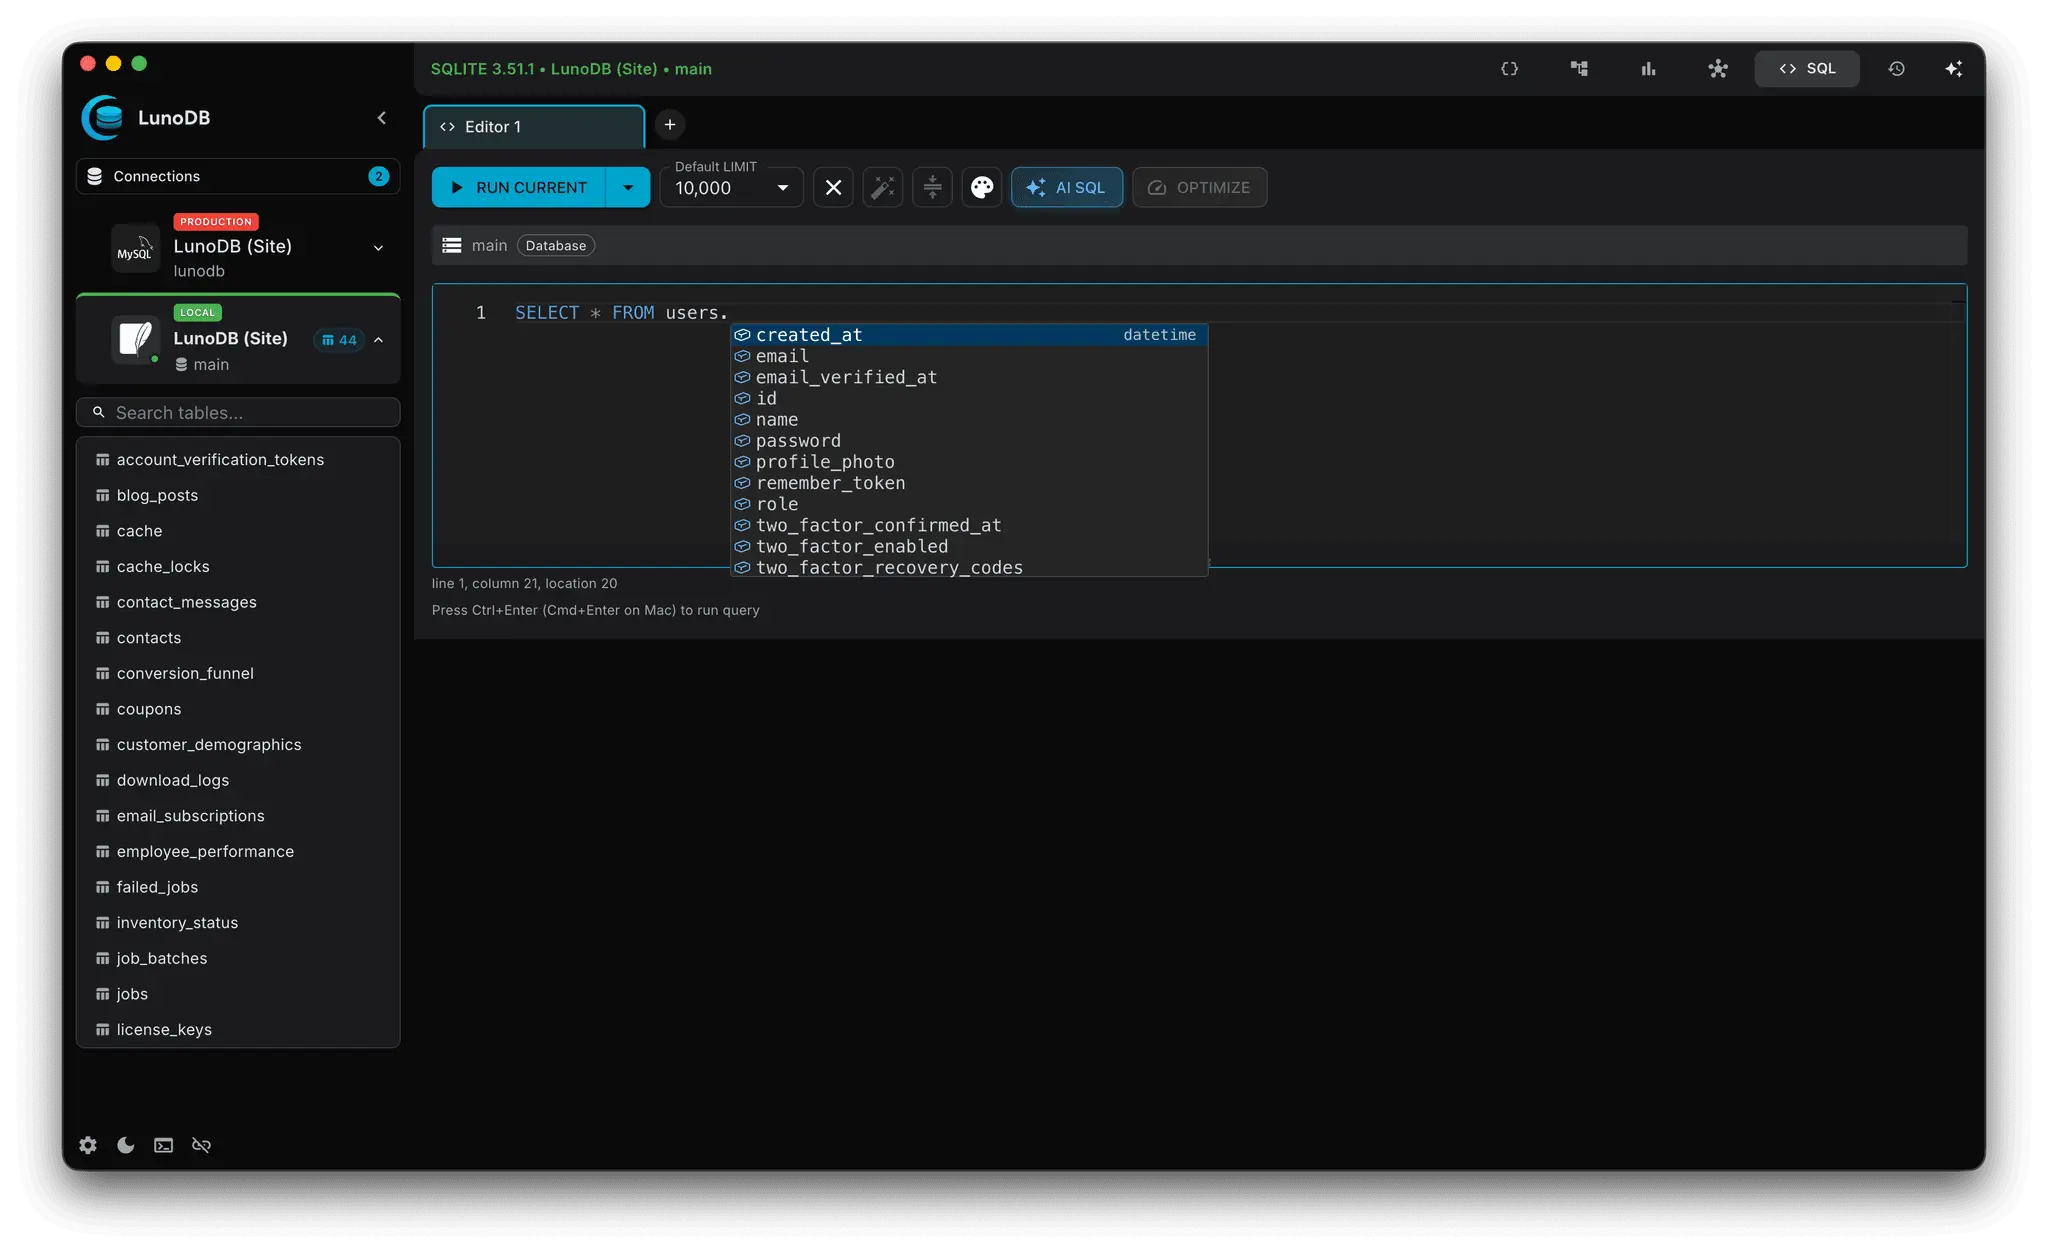Open the customer_demographics table
Viewport: 2048px width, 1253px height.
(x=238, y=744)
